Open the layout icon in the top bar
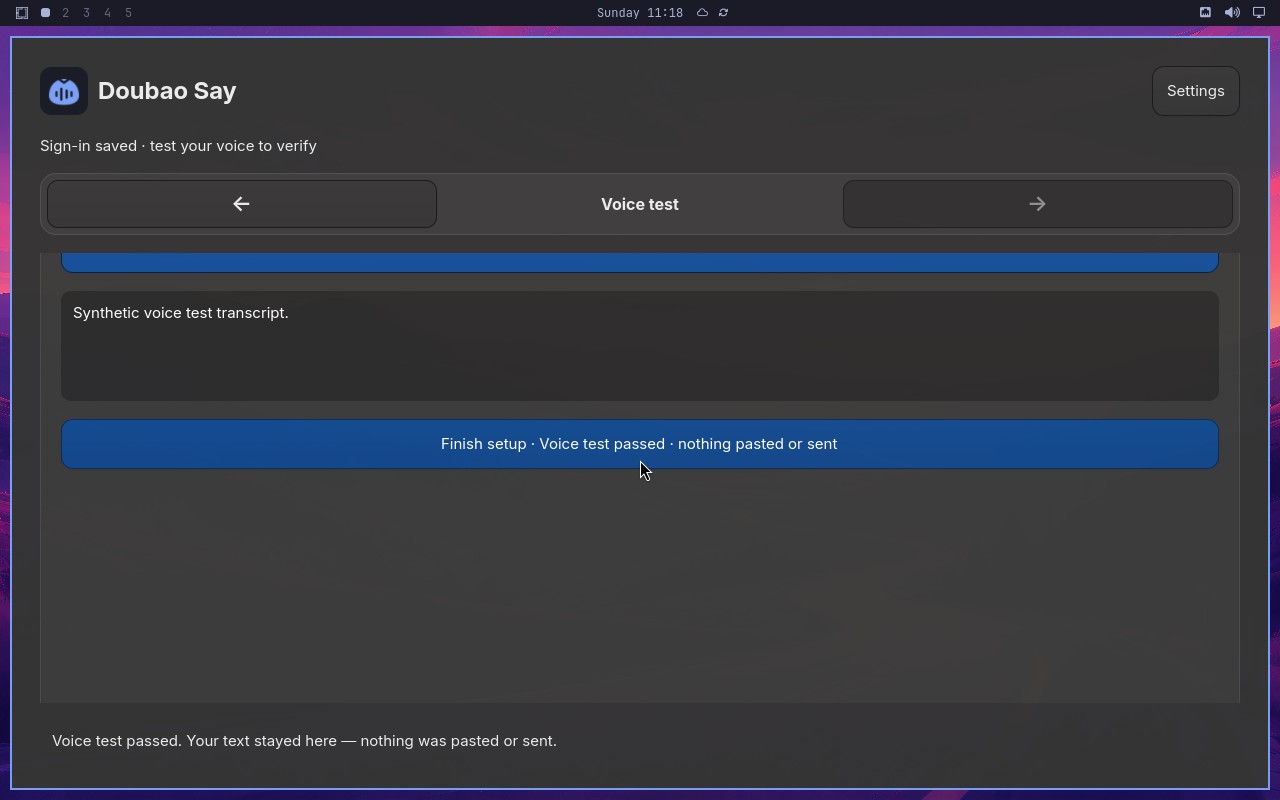Image resolution: width=1280 pixels, height=800 pixels. [x=21, y=13]
